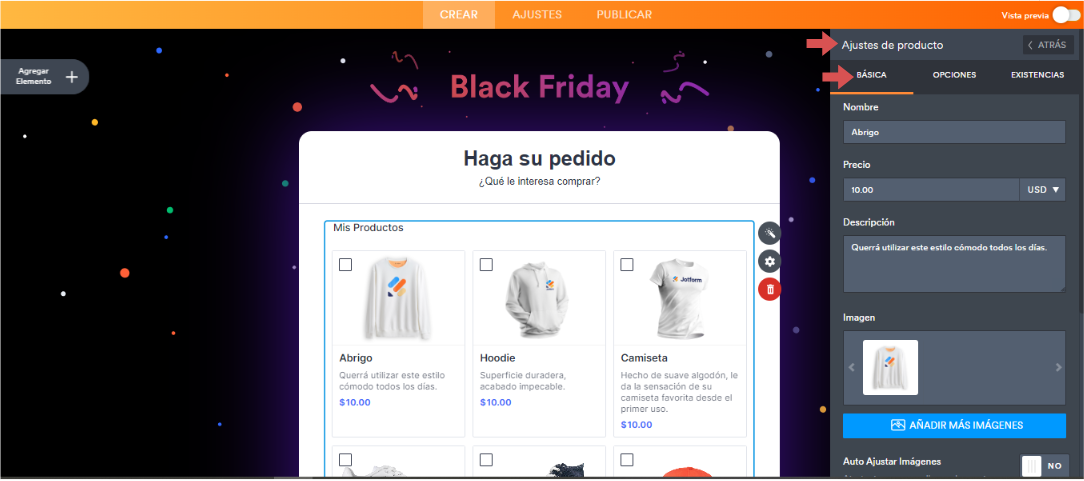This screenshot has width=1084, height=481.
Task: Click the AÑADIR MÁS IMÁGENES button
Action: (x=954, y=425)
